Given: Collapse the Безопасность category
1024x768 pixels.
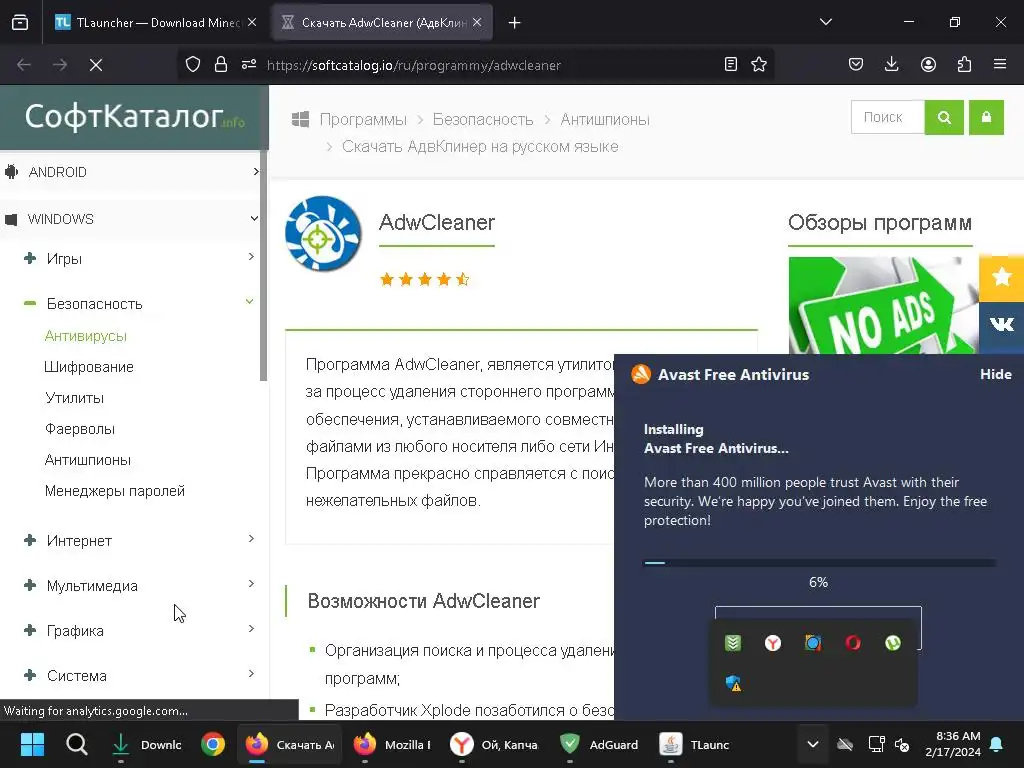Looking at the screenshot, I should [138, 304].
